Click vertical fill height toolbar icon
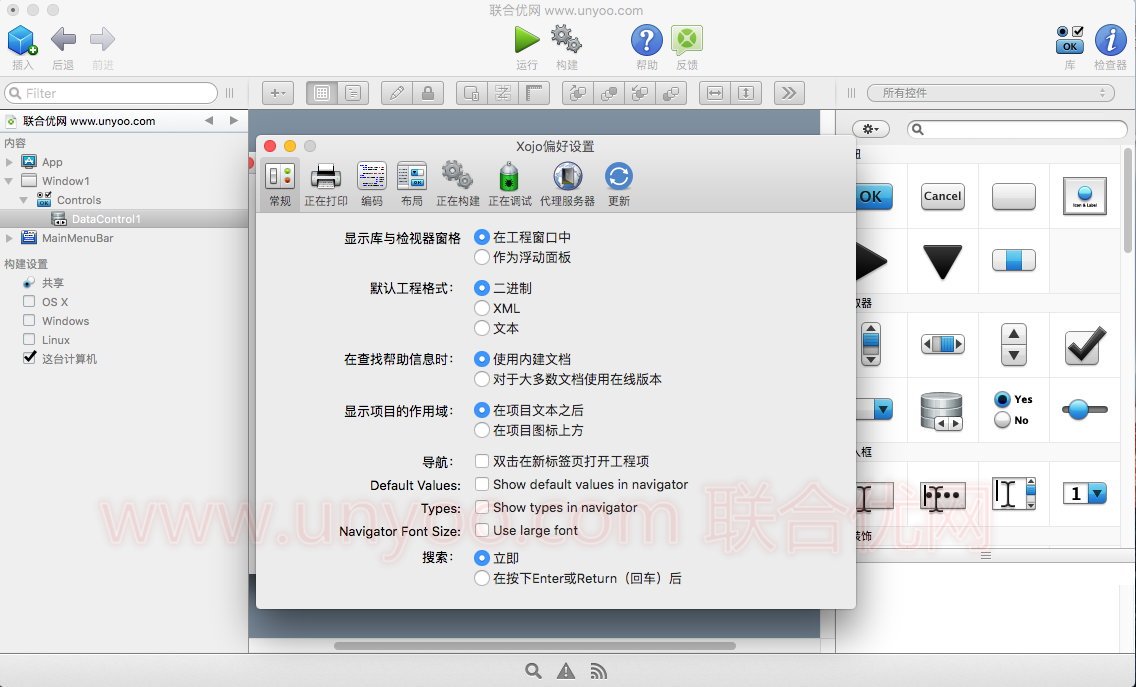 pyautogui.click(x=746, y=93)
